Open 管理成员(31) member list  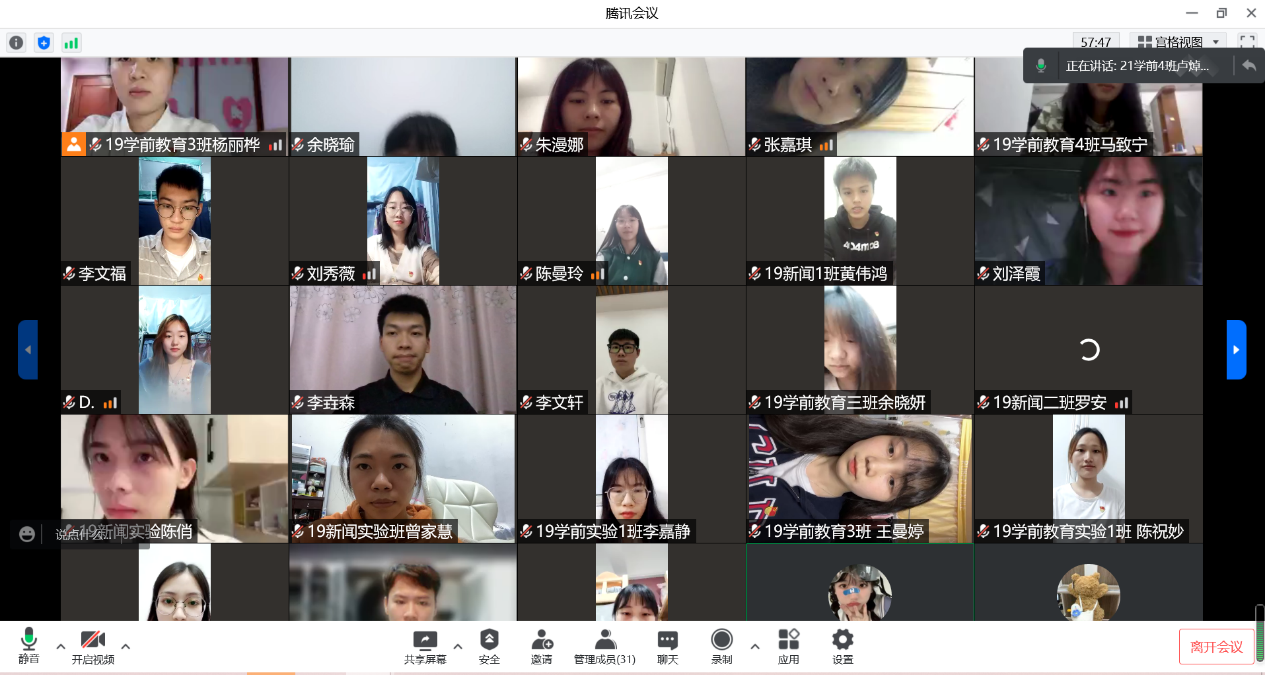coord(605,646)
